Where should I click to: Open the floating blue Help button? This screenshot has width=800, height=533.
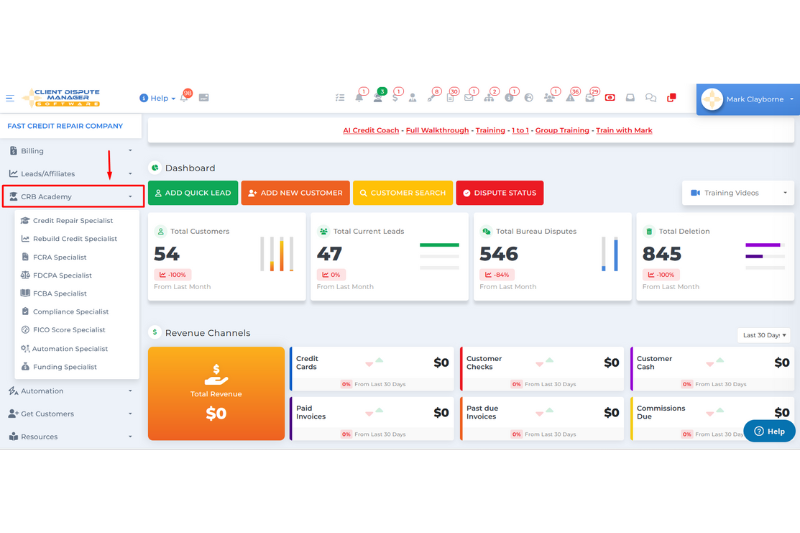coord(769,431)
